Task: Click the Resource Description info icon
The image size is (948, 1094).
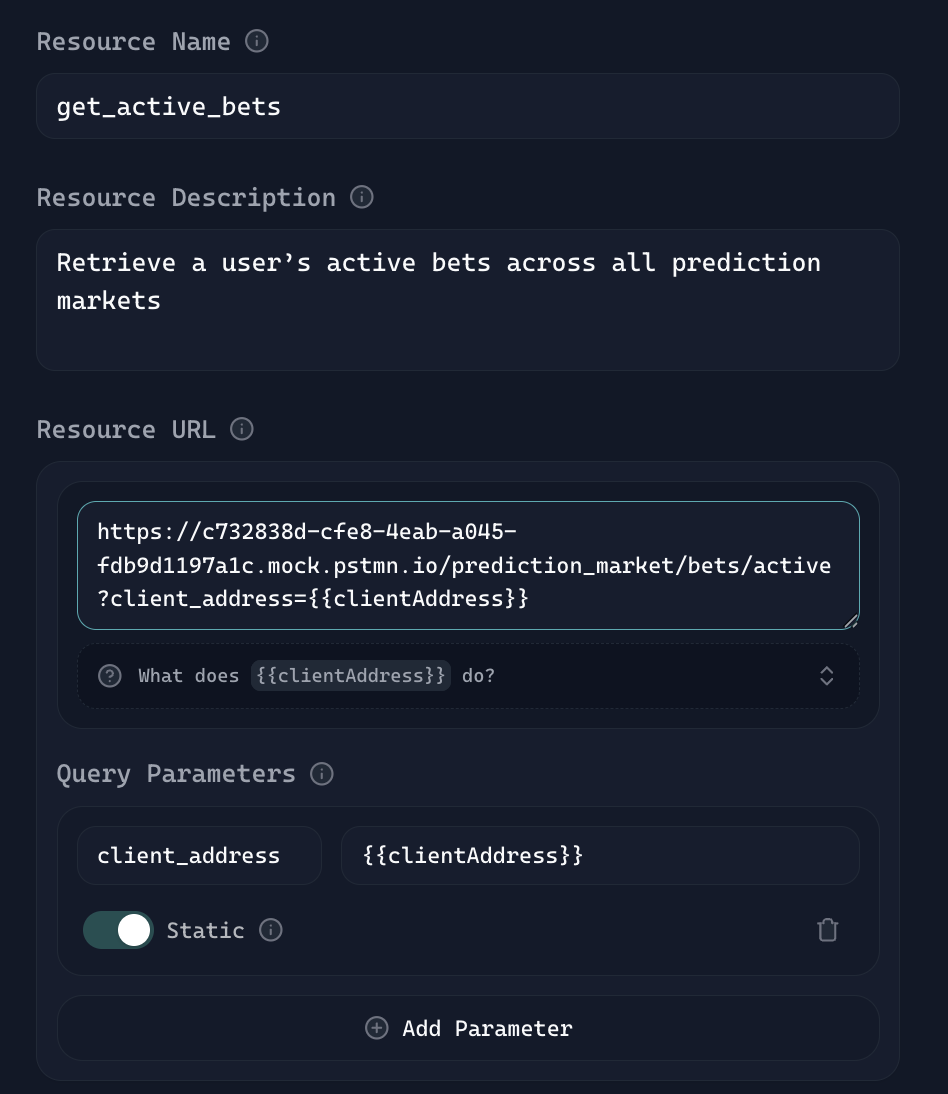Action: [x=362, y=197]
